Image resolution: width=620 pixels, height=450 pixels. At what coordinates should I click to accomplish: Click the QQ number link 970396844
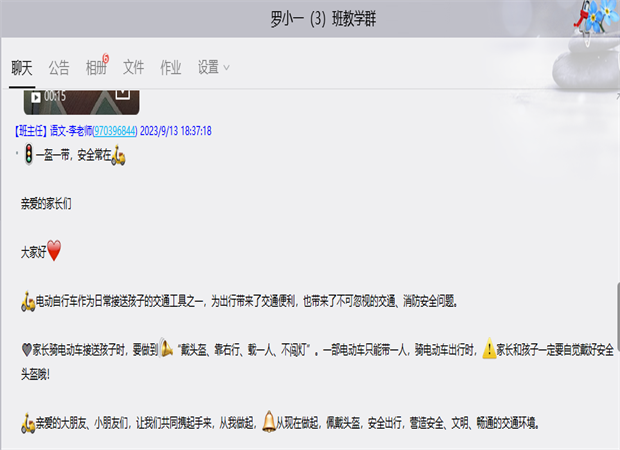115,131
